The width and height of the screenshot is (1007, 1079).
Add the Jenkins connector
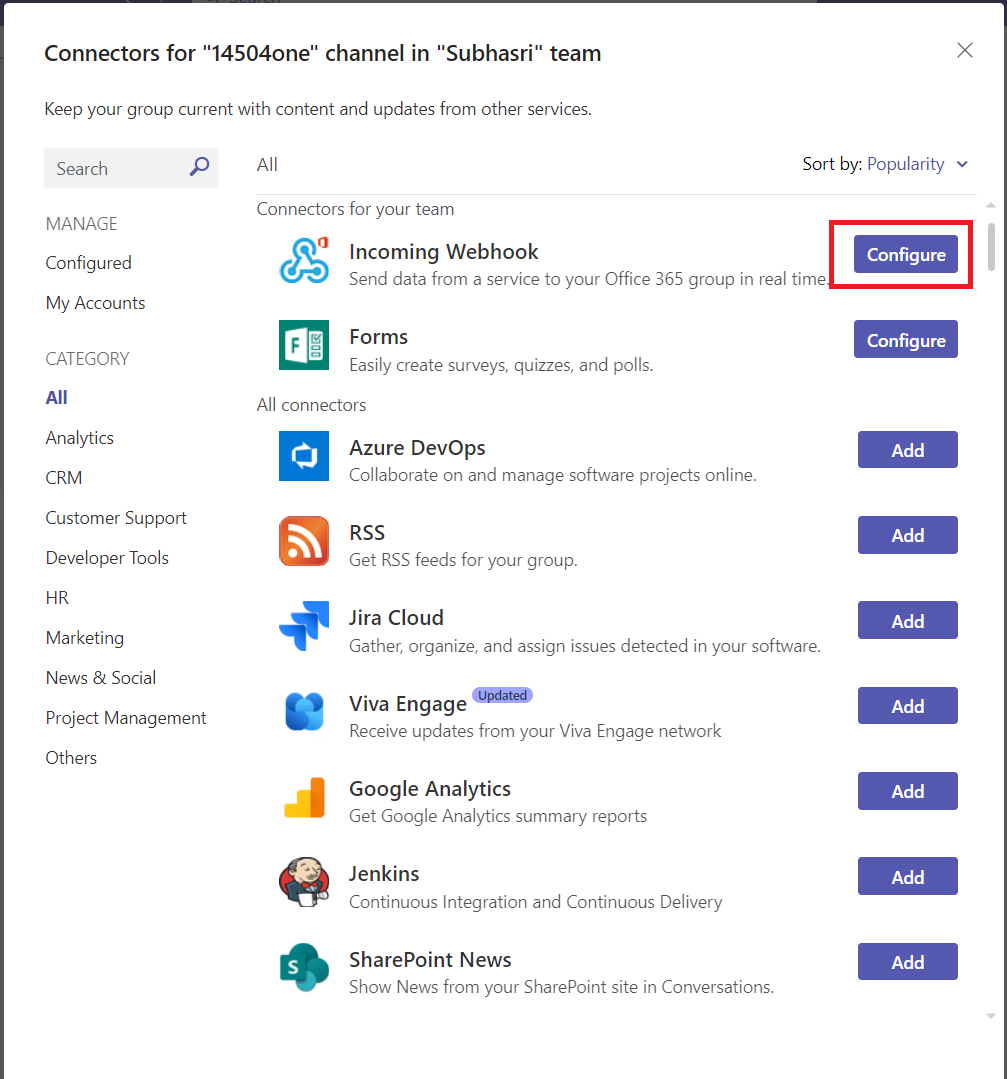[x=907, y=877]
